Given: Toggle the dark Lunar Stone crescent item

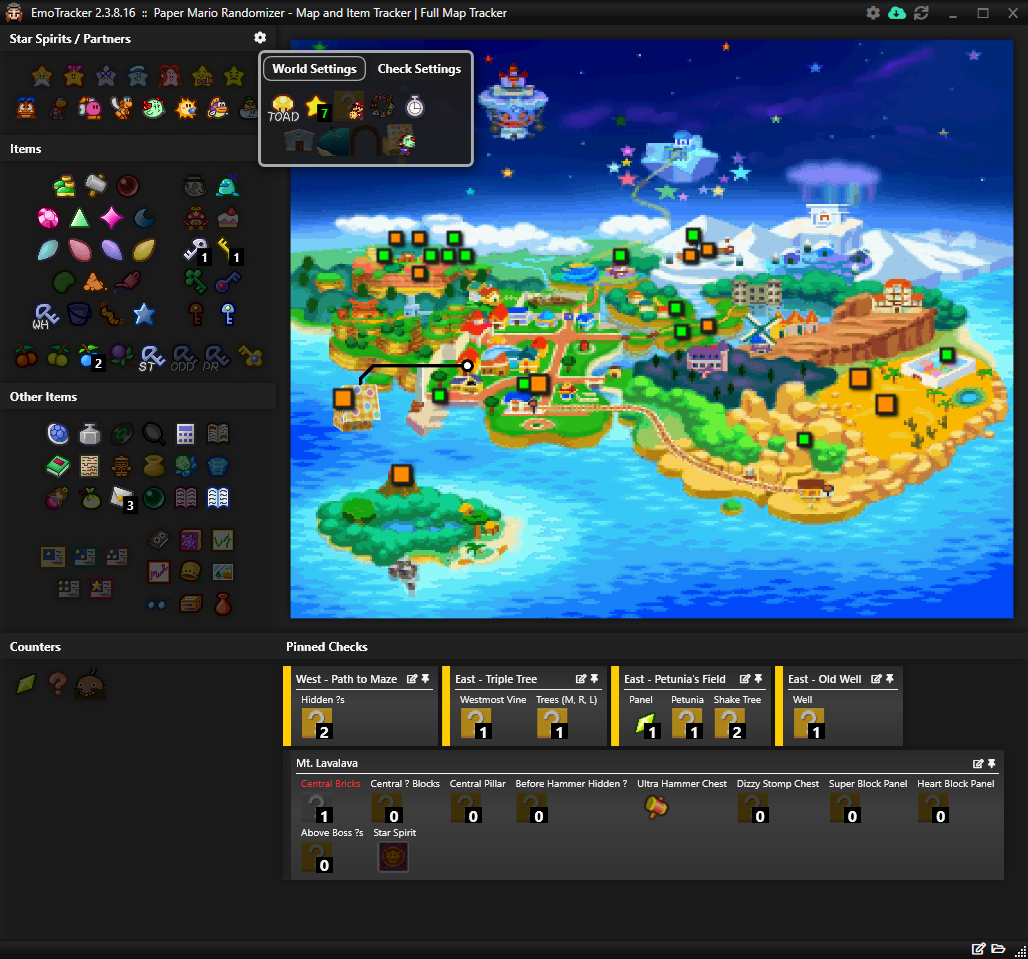Looking at the screenshot, I should pos(144,218).
